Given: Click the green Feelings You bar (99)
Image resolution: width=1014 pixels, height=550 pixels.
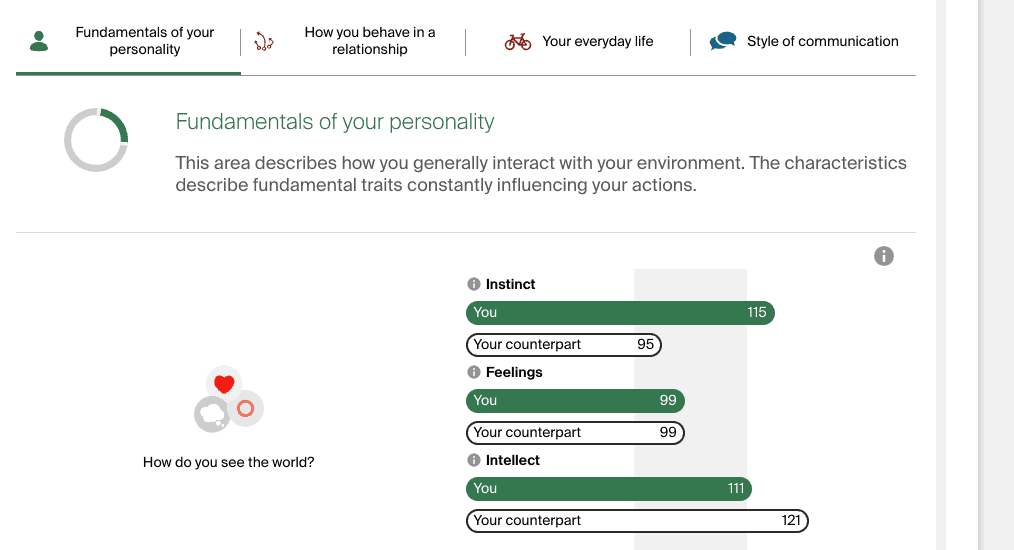Looking at the screenshot, I should (575, 401).
